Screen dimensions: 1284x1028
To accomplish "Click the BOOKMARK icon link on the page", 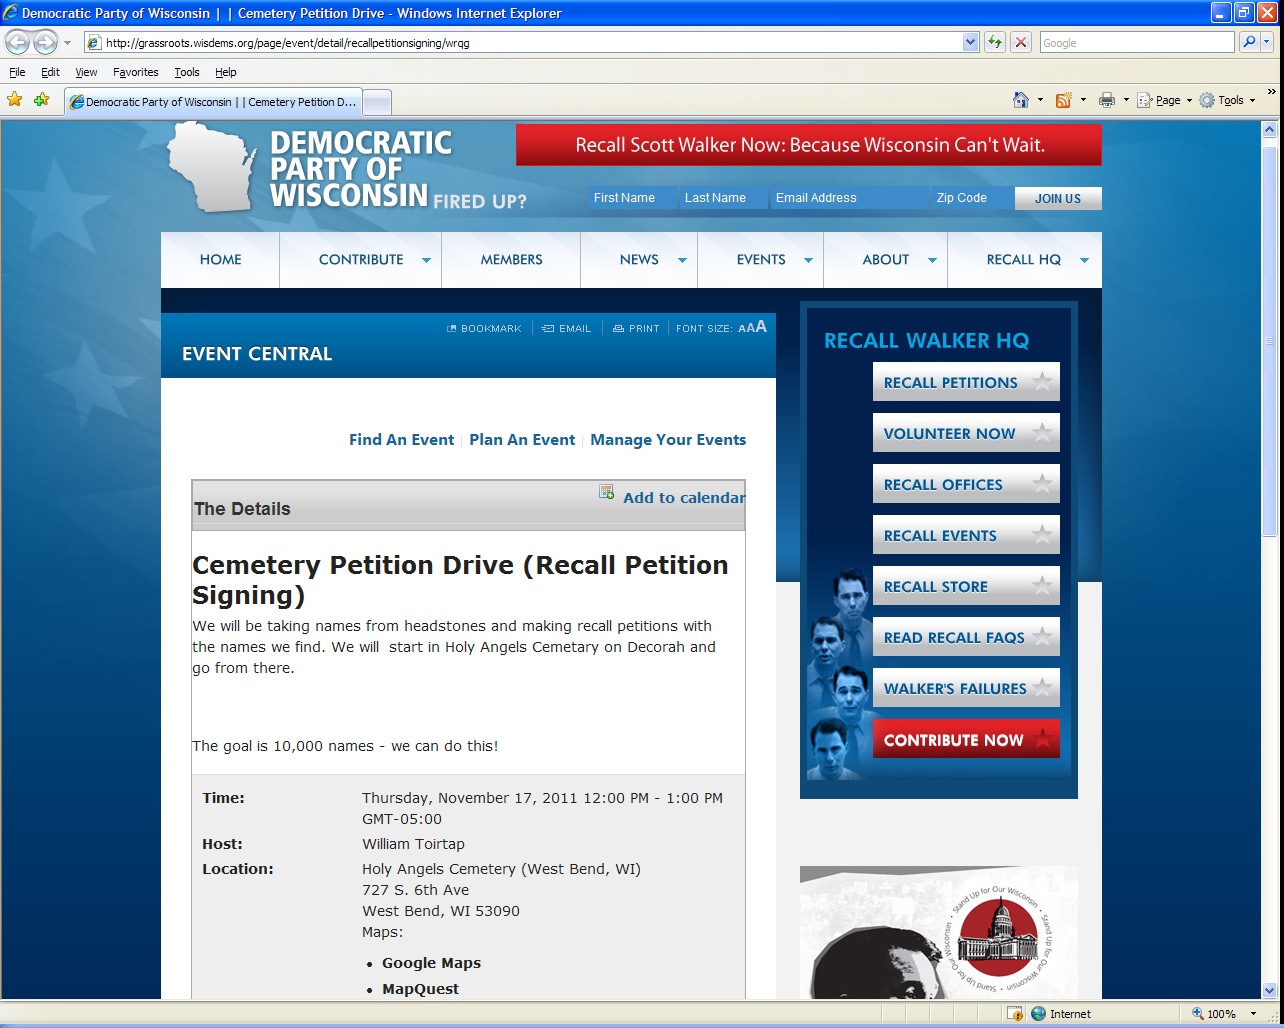I will (x=485, y=328).
